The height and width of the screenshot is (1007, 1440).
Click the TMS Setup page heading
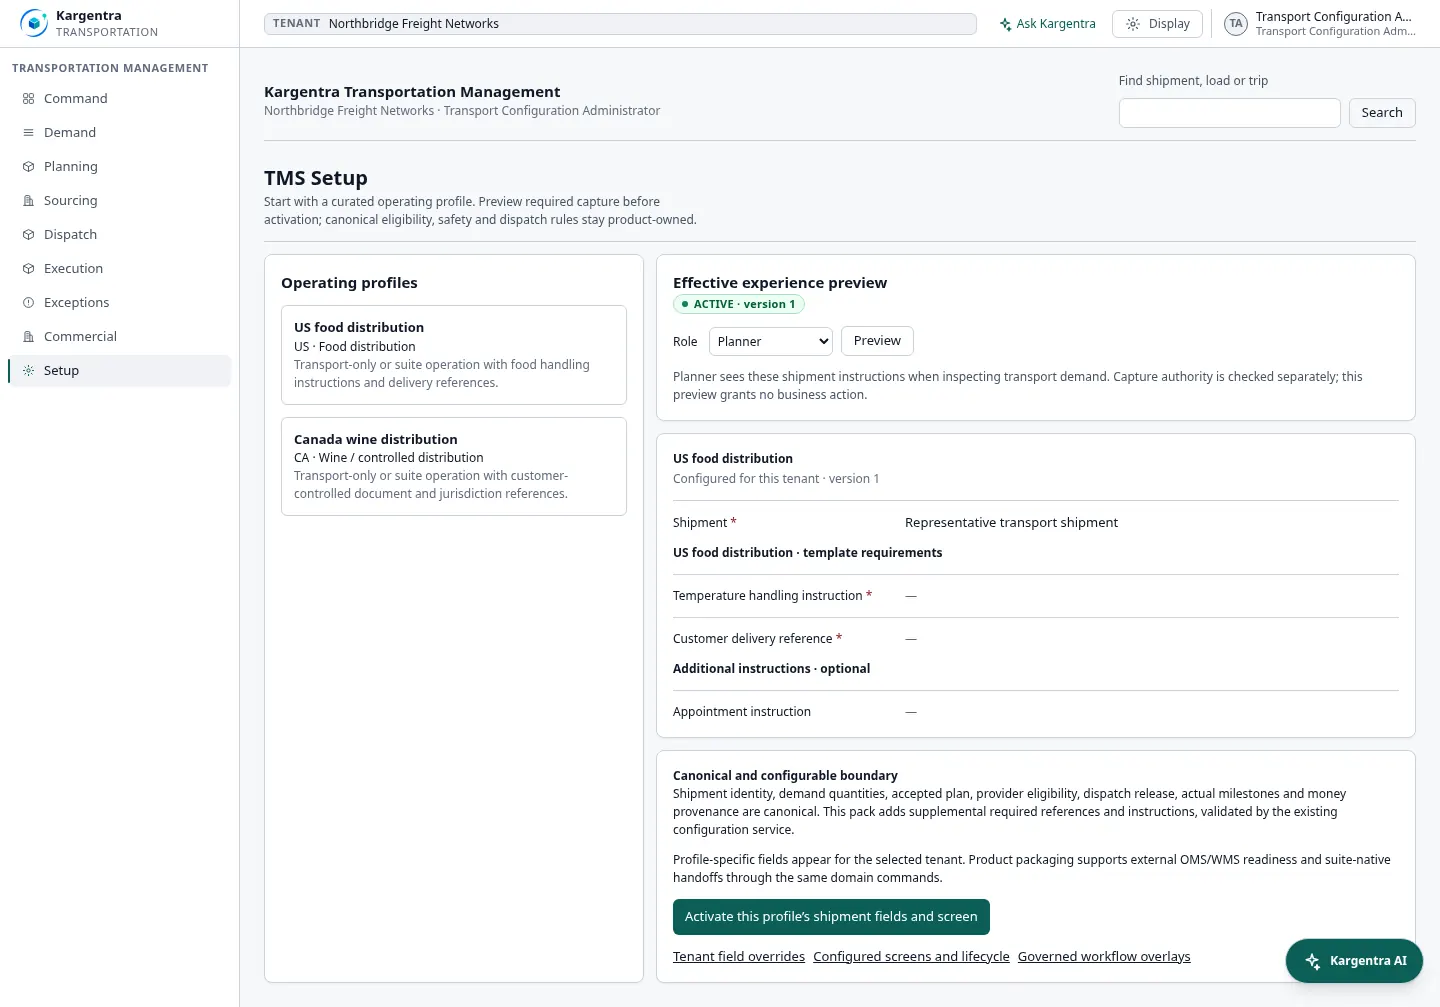pyautogui.click(x=316, y=178)
